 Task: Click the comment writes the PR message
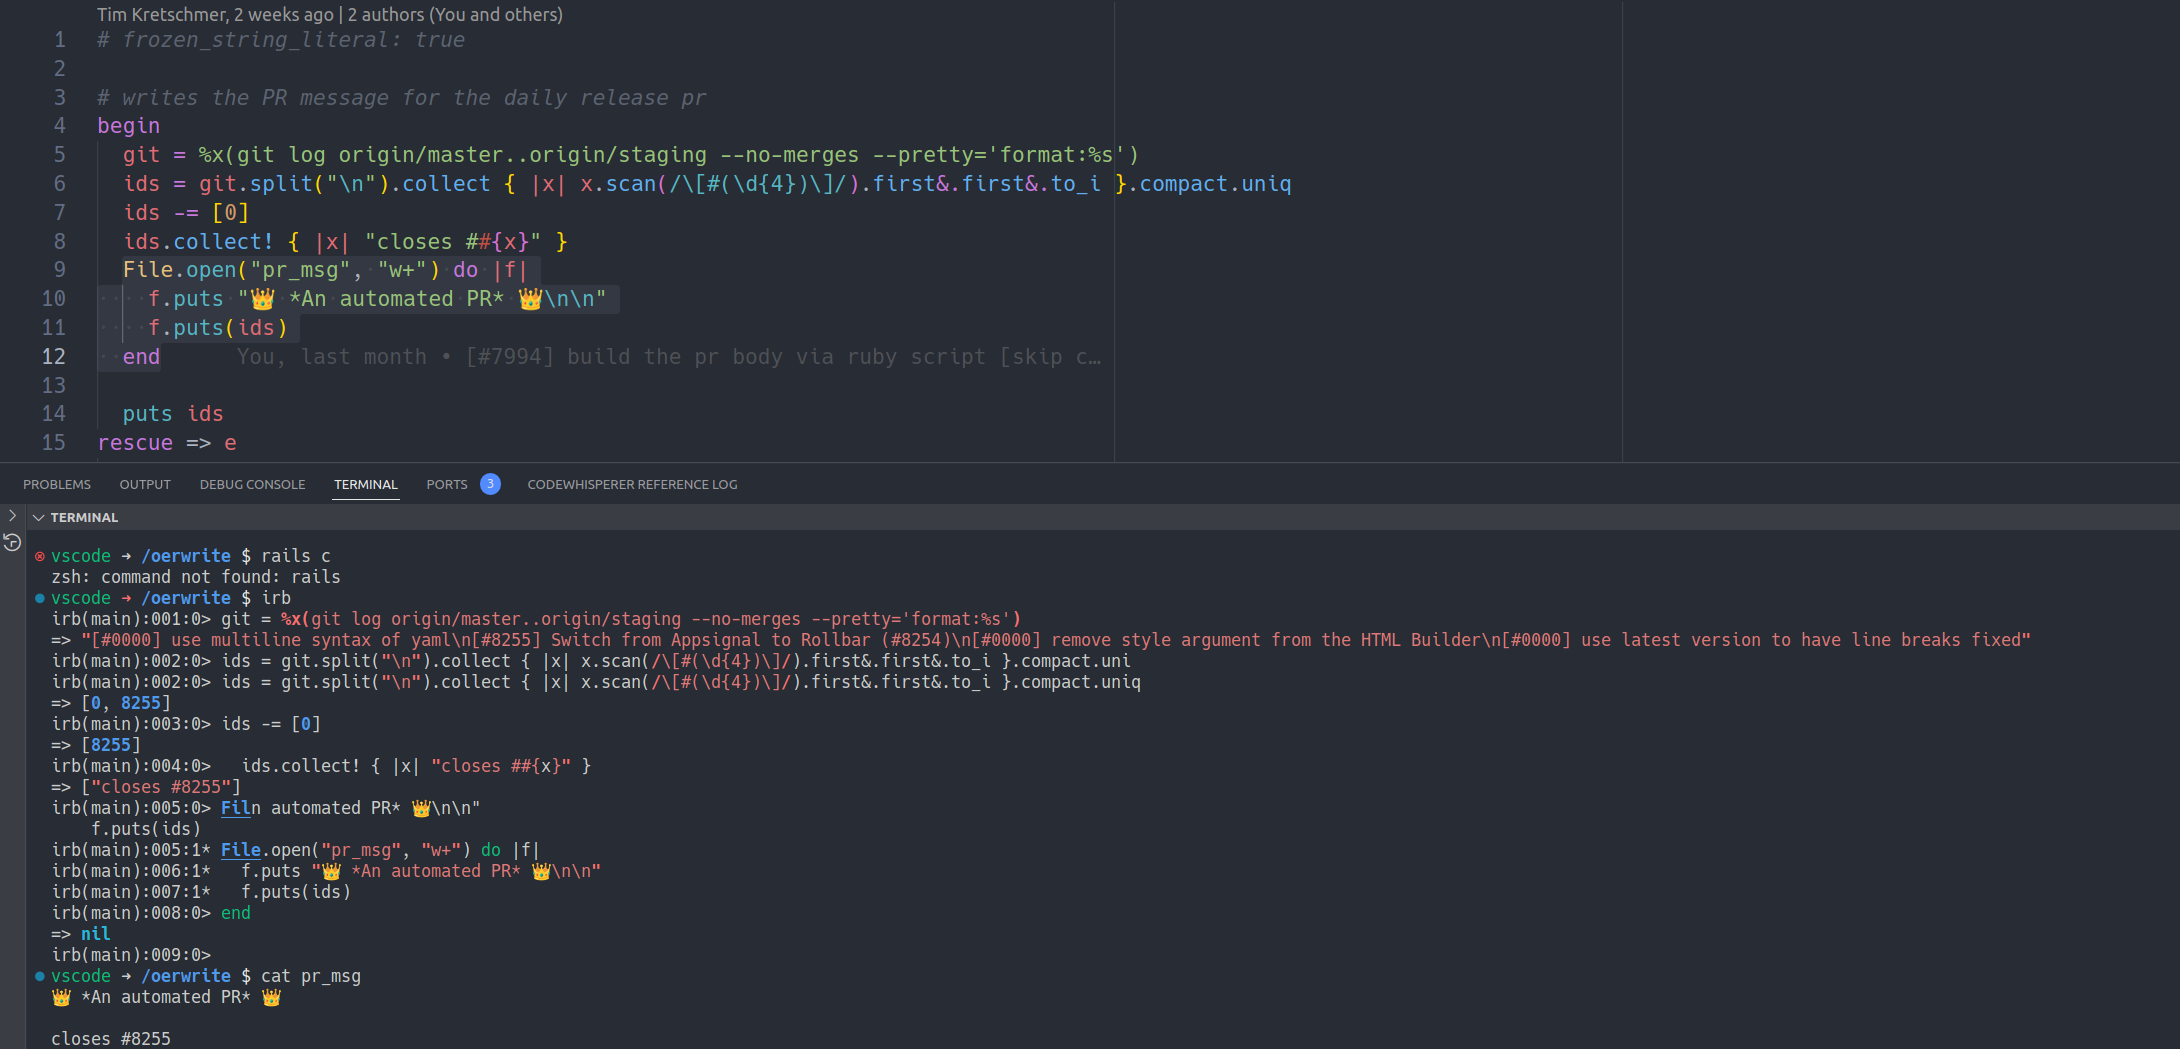401,98
